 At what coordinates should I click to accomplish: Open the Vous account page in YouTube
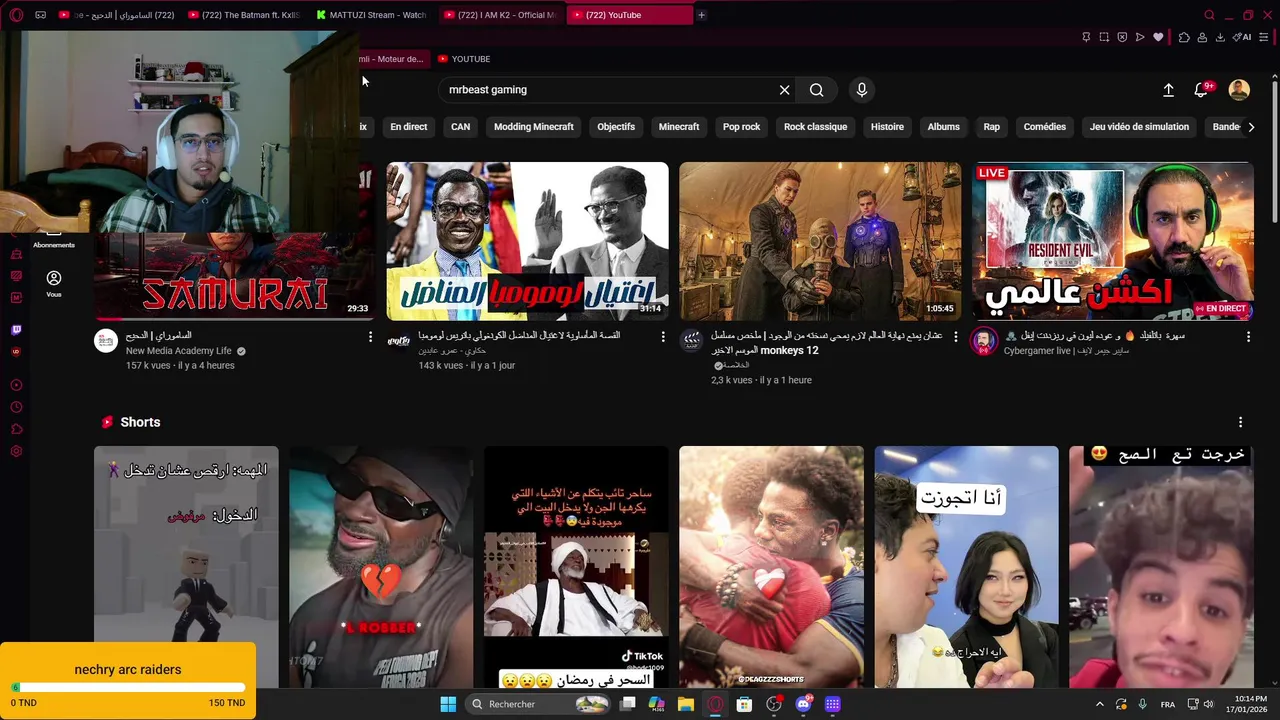coord(54,284)
